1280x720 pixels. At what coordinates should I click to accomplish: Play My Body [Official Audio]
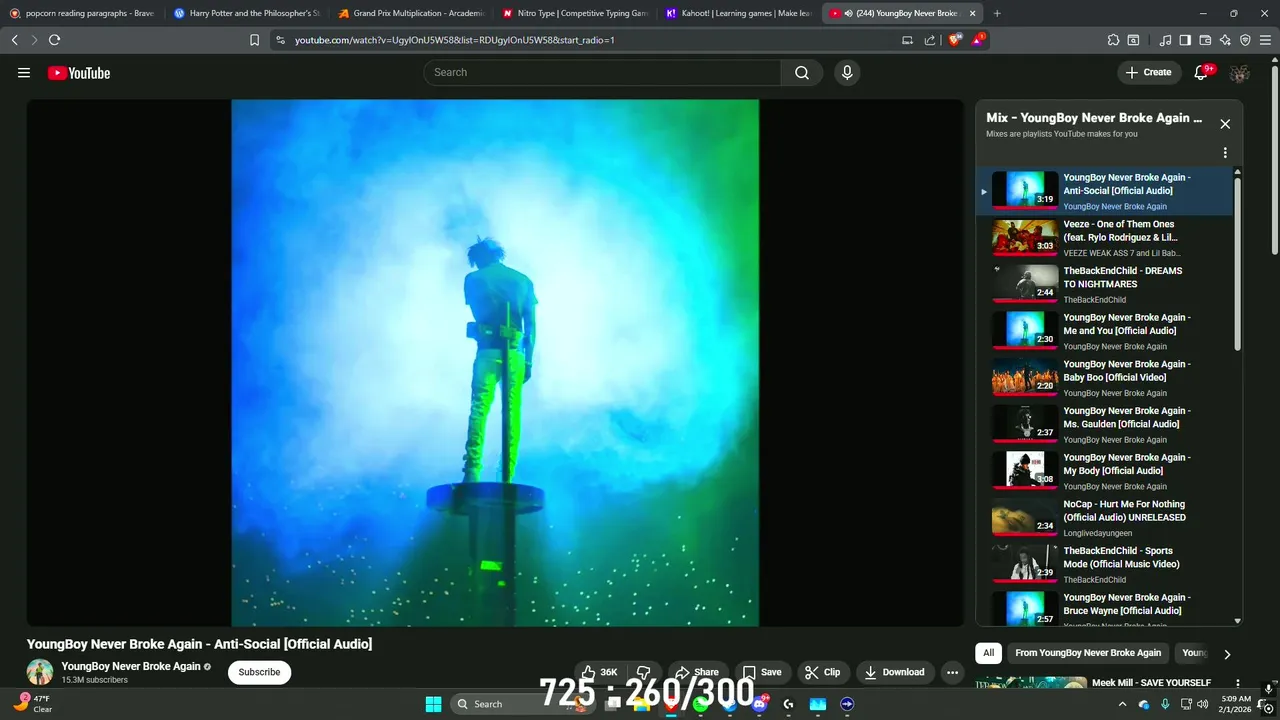click(x=1105, y=470)
